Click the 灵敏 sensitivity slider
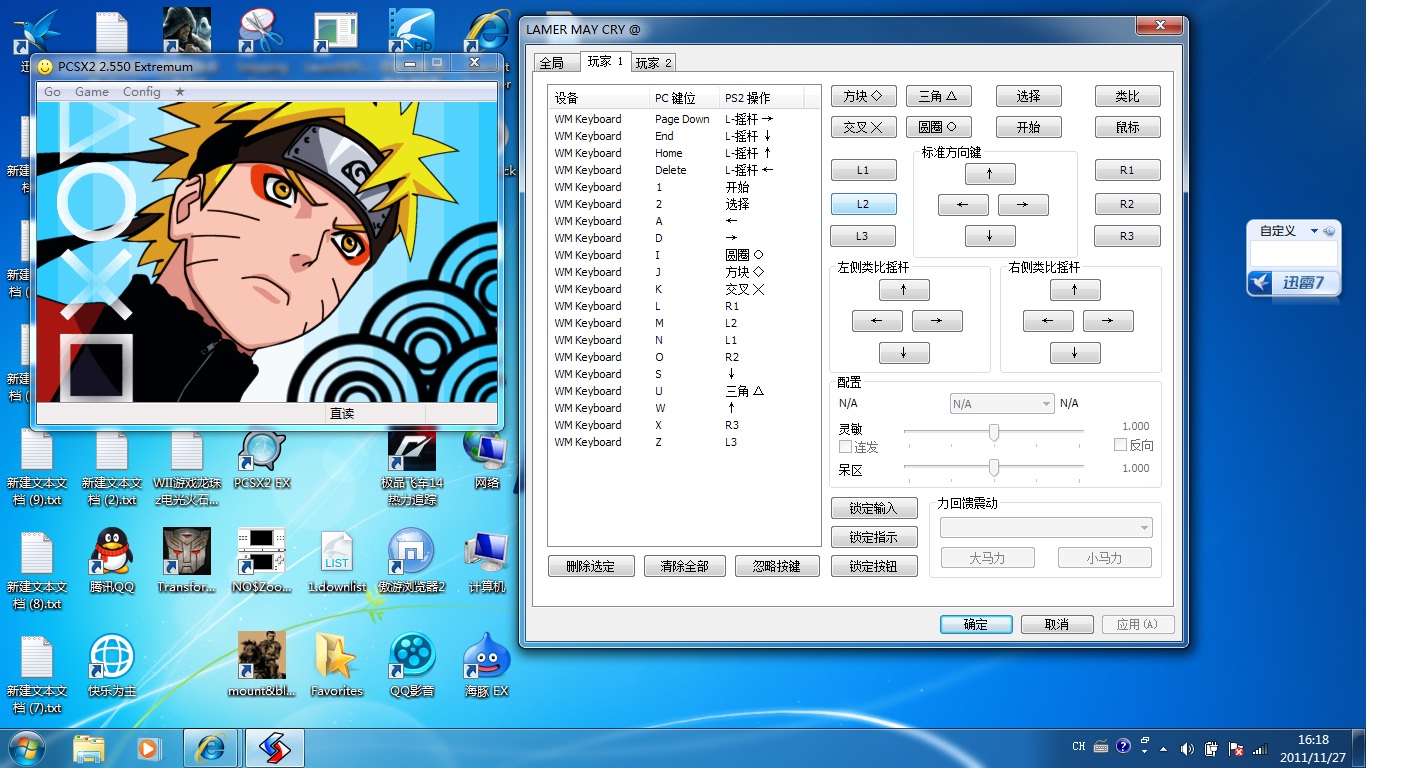 click(994, 432)
